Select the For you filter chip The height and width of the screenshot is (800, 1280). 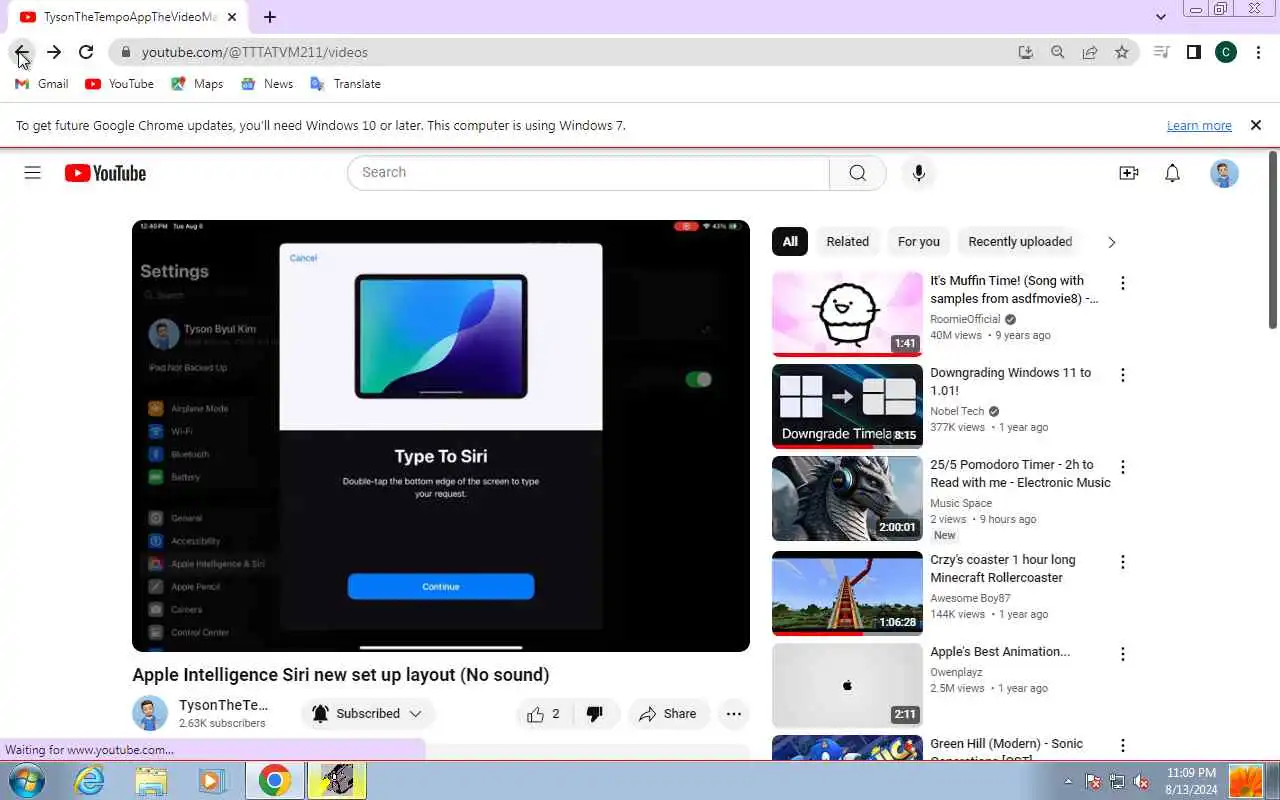click(x=918, y=242)
